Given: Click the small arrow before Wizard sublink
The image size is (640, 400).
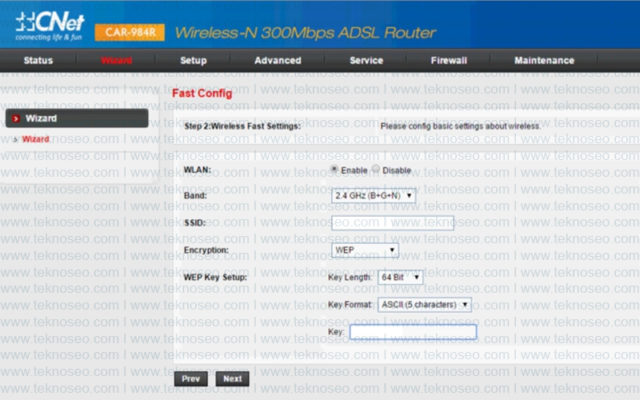Looking at the screenshot, I should click(x=16, y=140).
